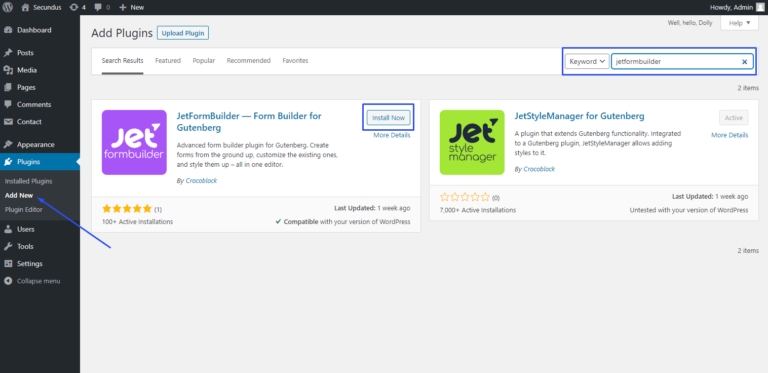Click the Users person icon

pyautogui.click(x=8, y=229)
